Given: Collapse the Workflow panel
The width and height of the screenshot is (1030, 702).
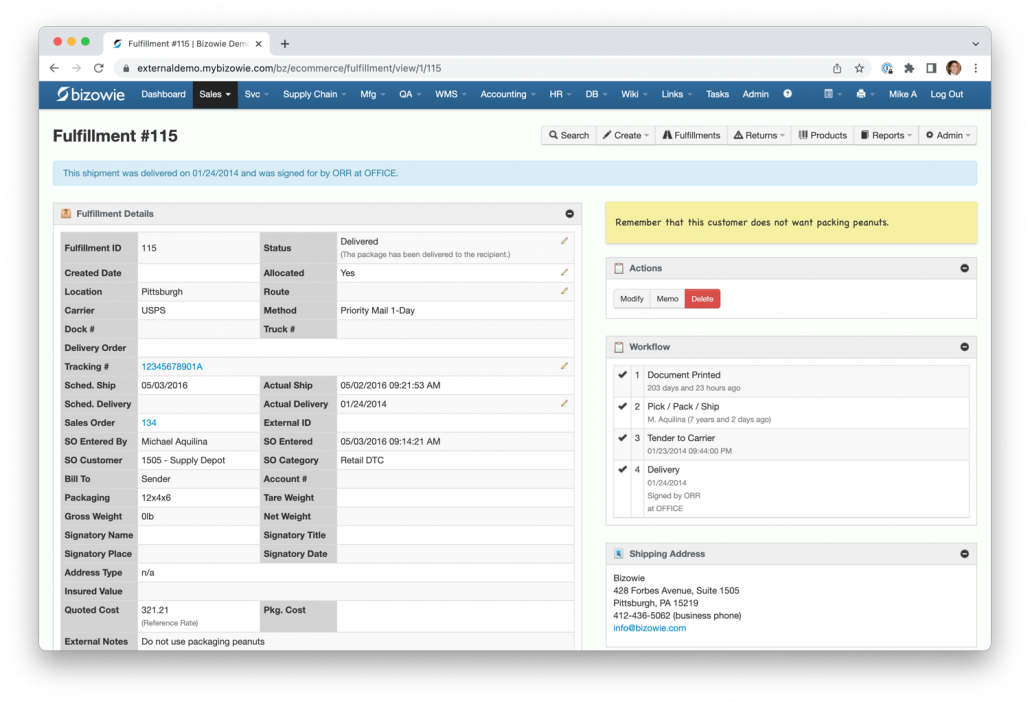Looking at the screenshot, I should click(964, 347).
